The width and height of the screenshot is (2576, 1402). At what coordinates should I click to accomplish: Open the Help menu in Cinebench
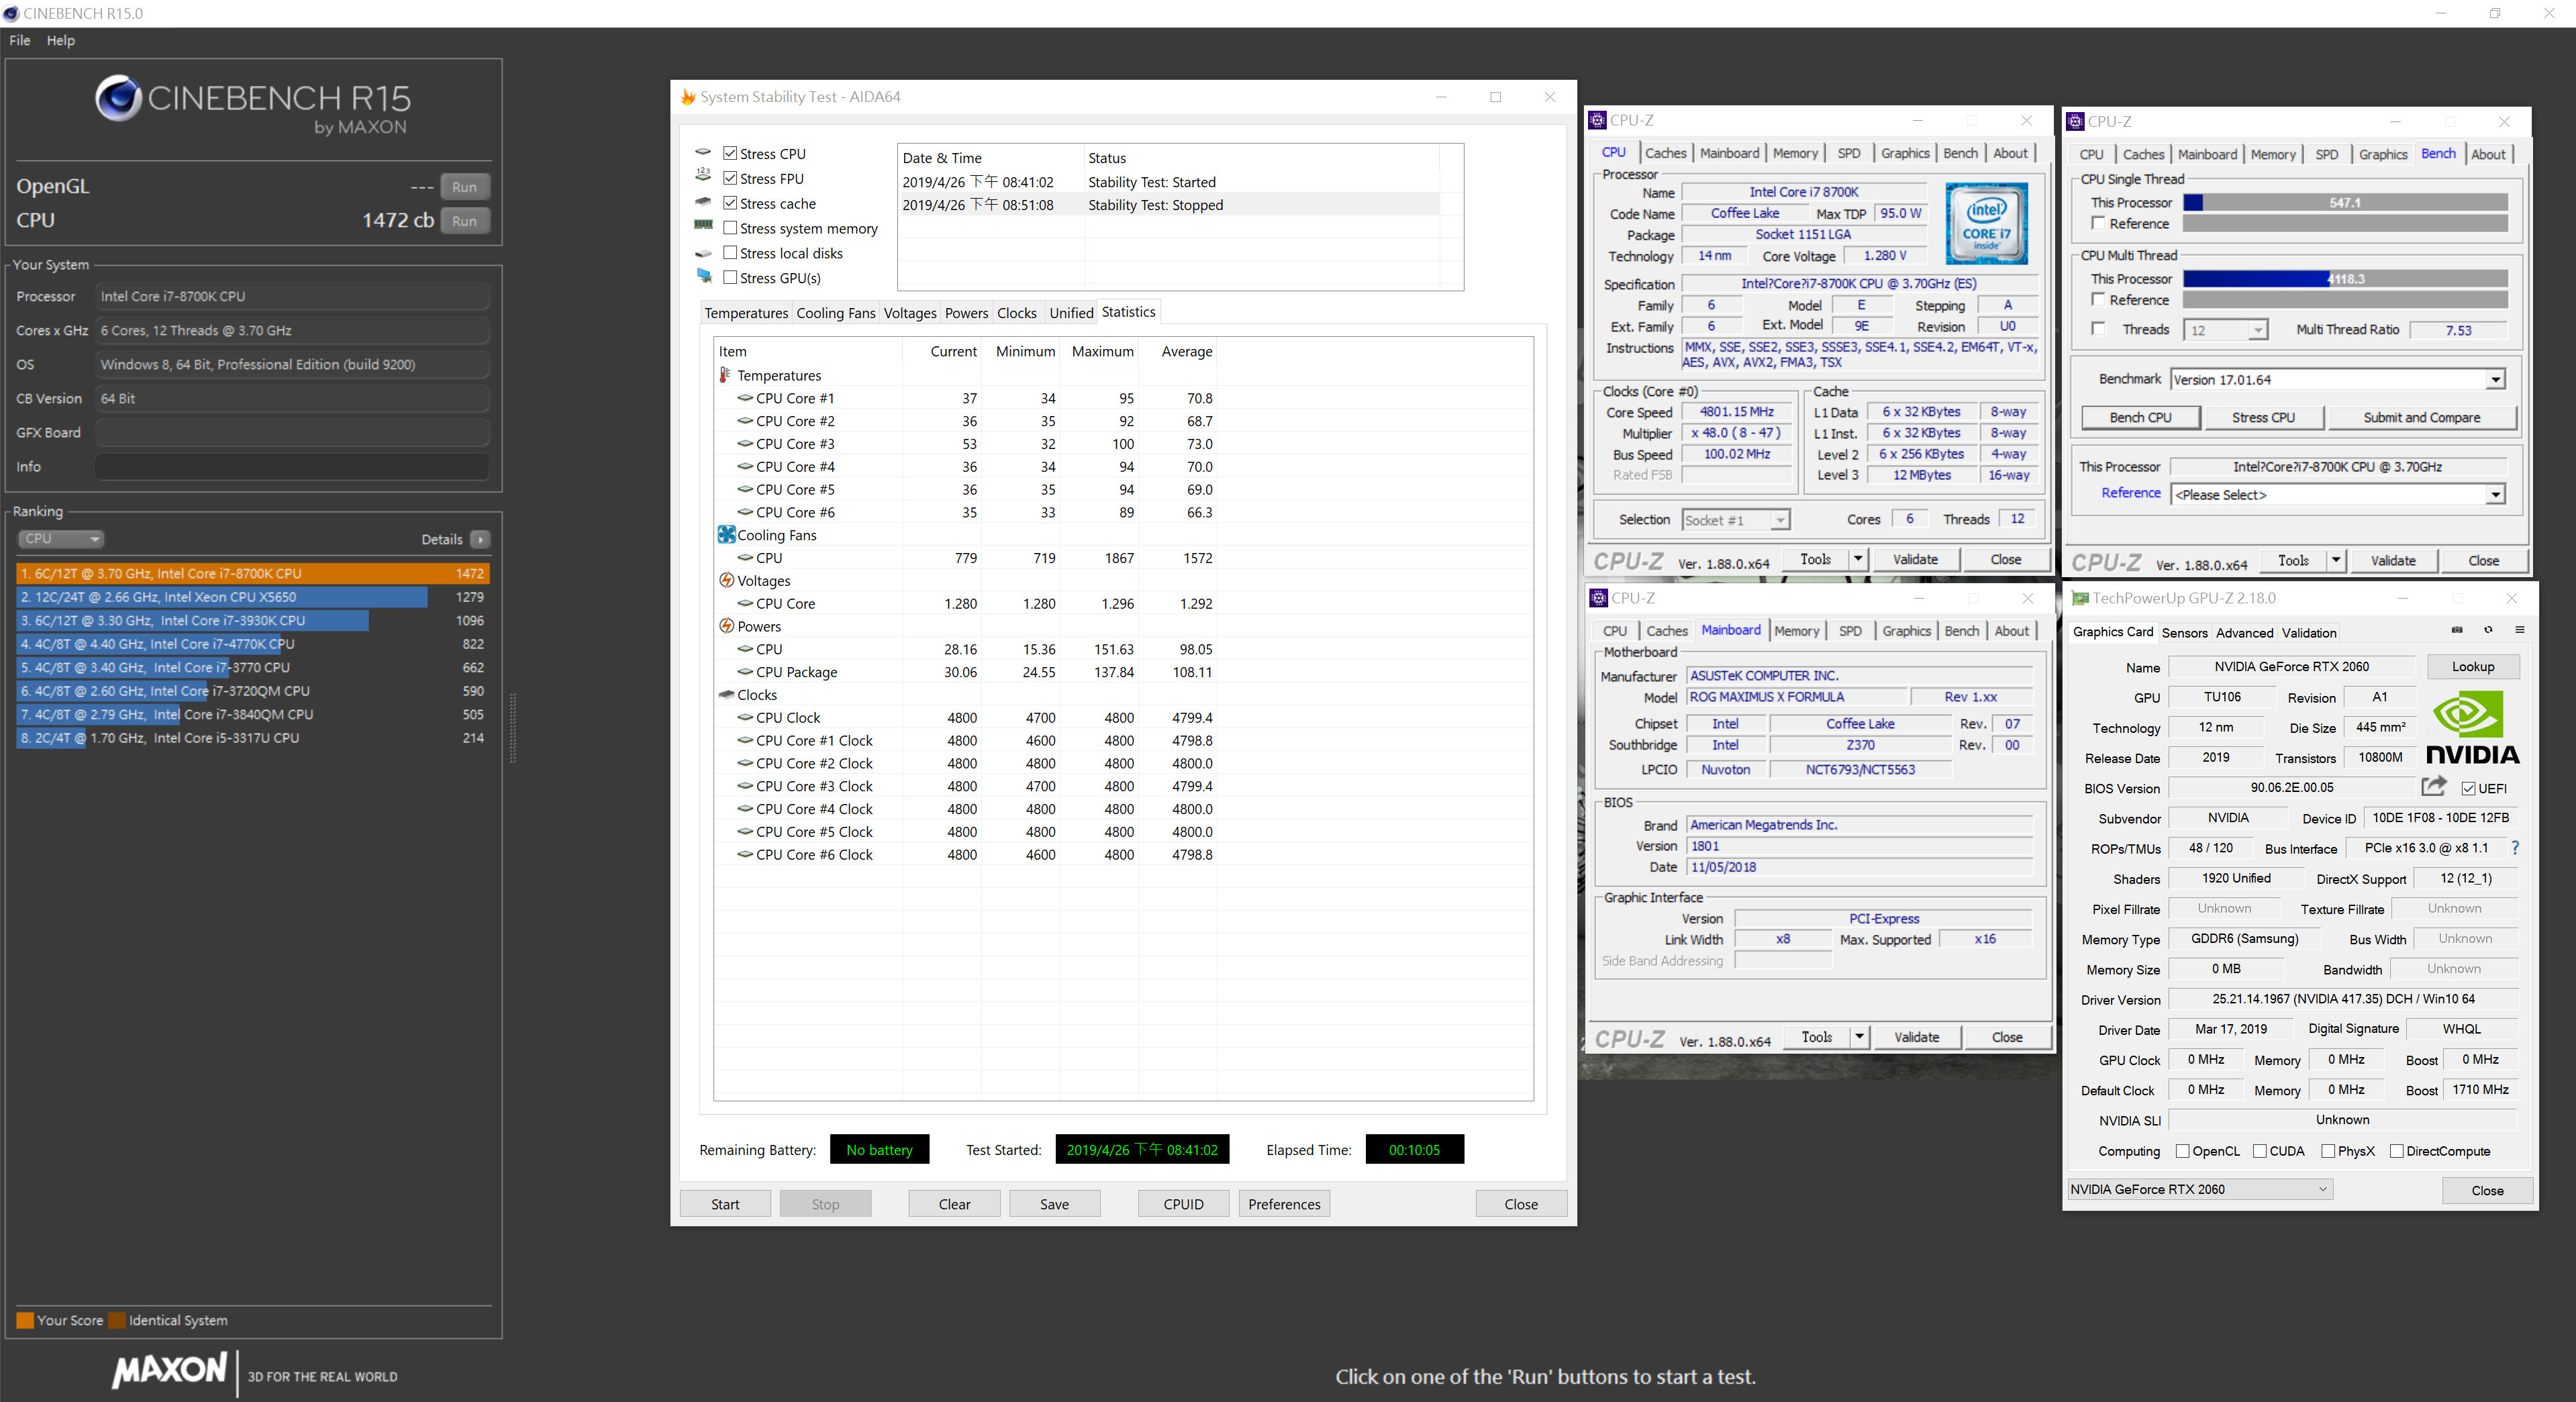point(60,40)
